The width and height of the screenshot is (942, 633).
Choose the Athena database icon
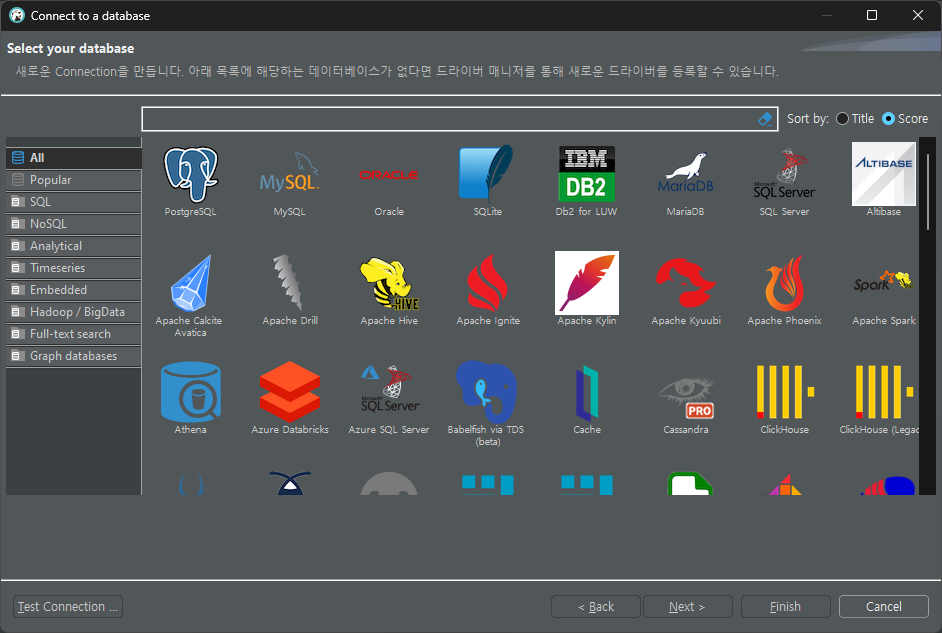pyautogui.click(x=190, y=392)
